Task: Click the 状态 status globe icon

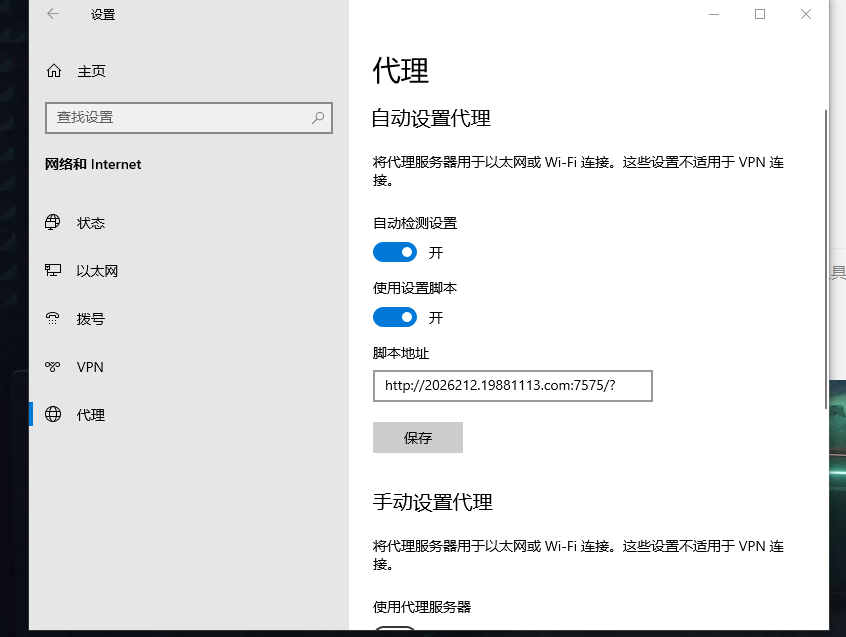Action: point(53,222)
